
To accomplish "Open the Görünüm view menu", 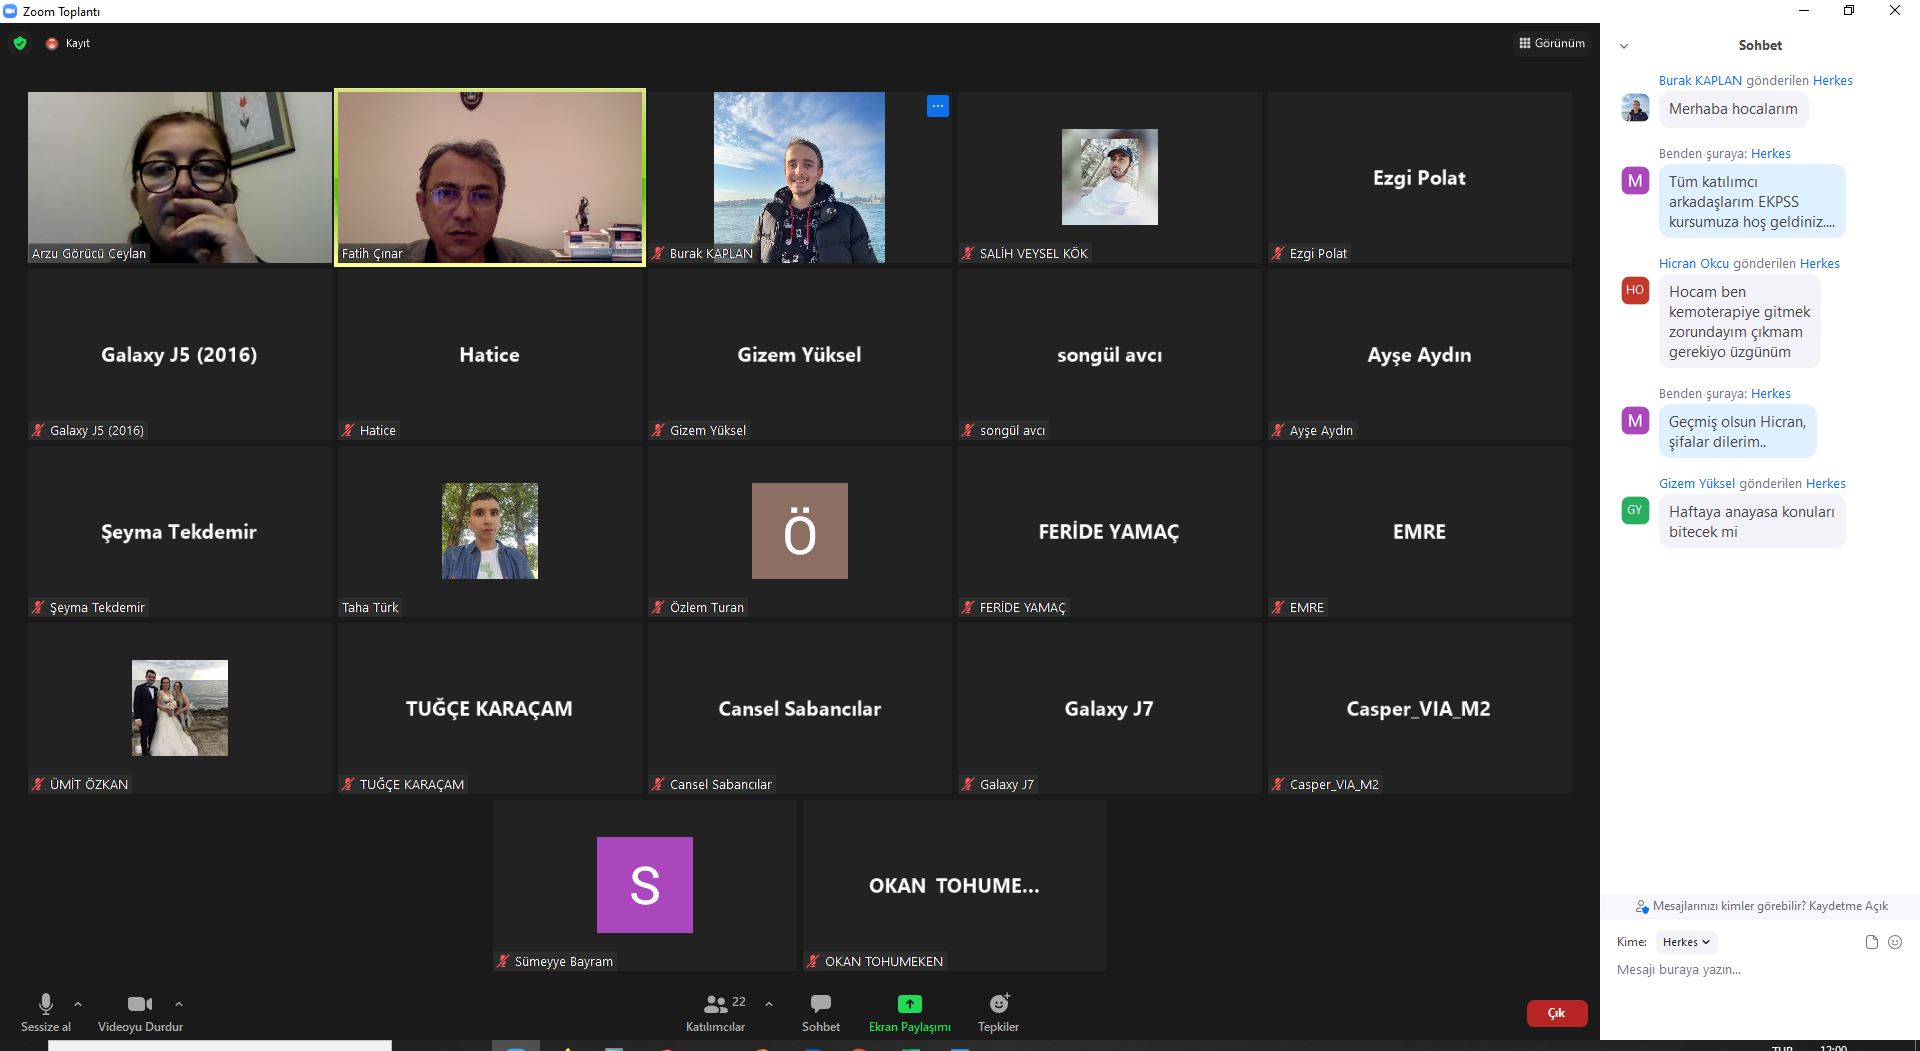I will point(1552,43).
